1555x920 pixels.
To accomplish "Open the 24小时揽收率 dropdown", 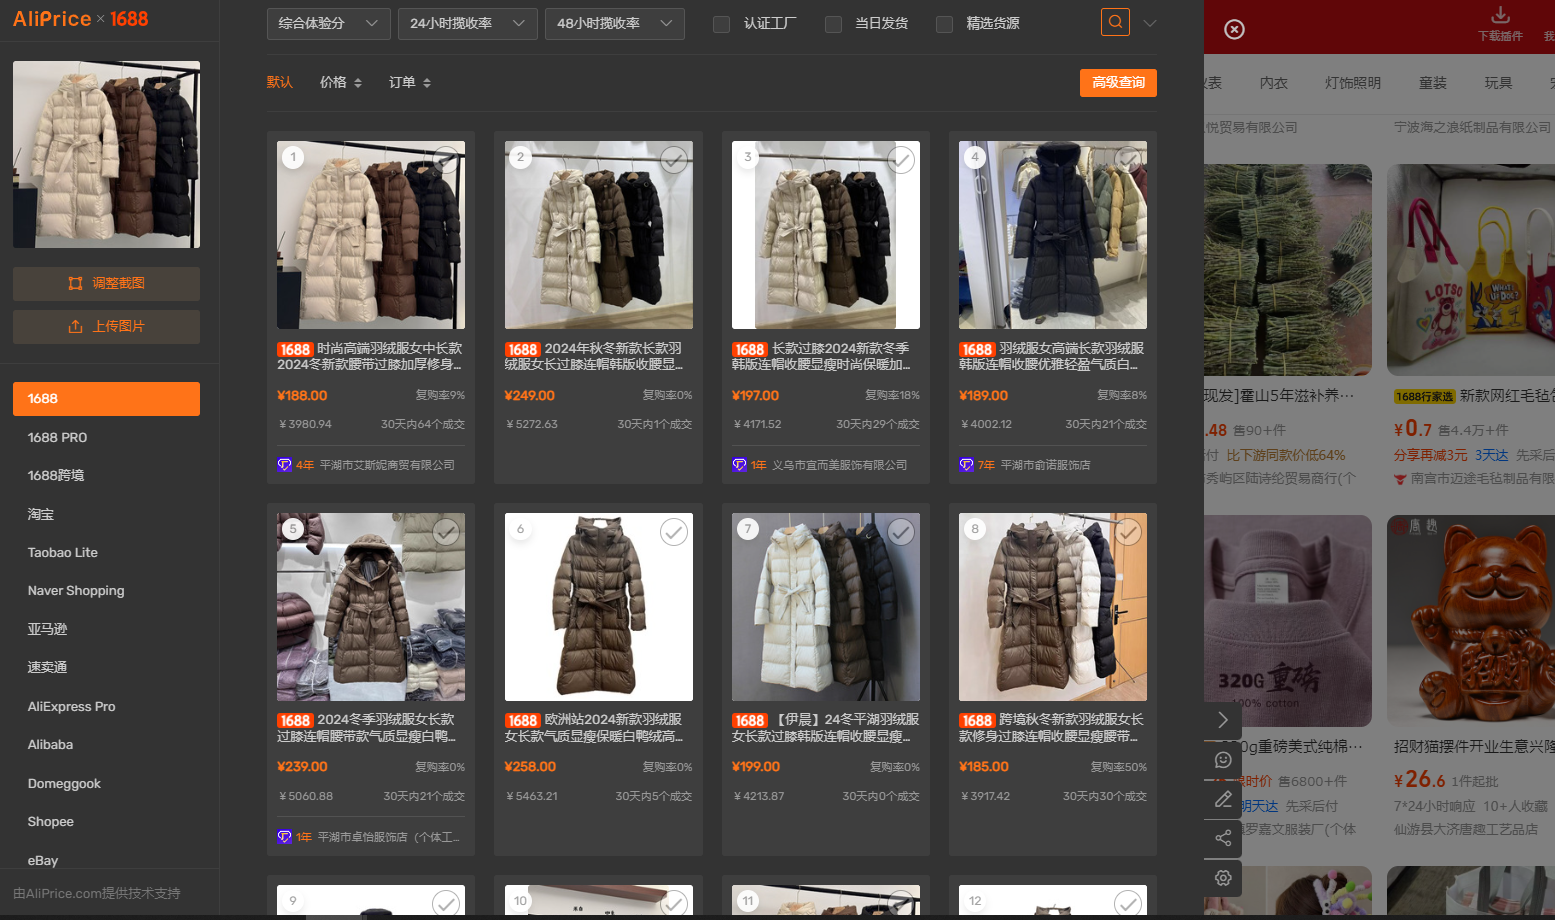I will (467, 23).
